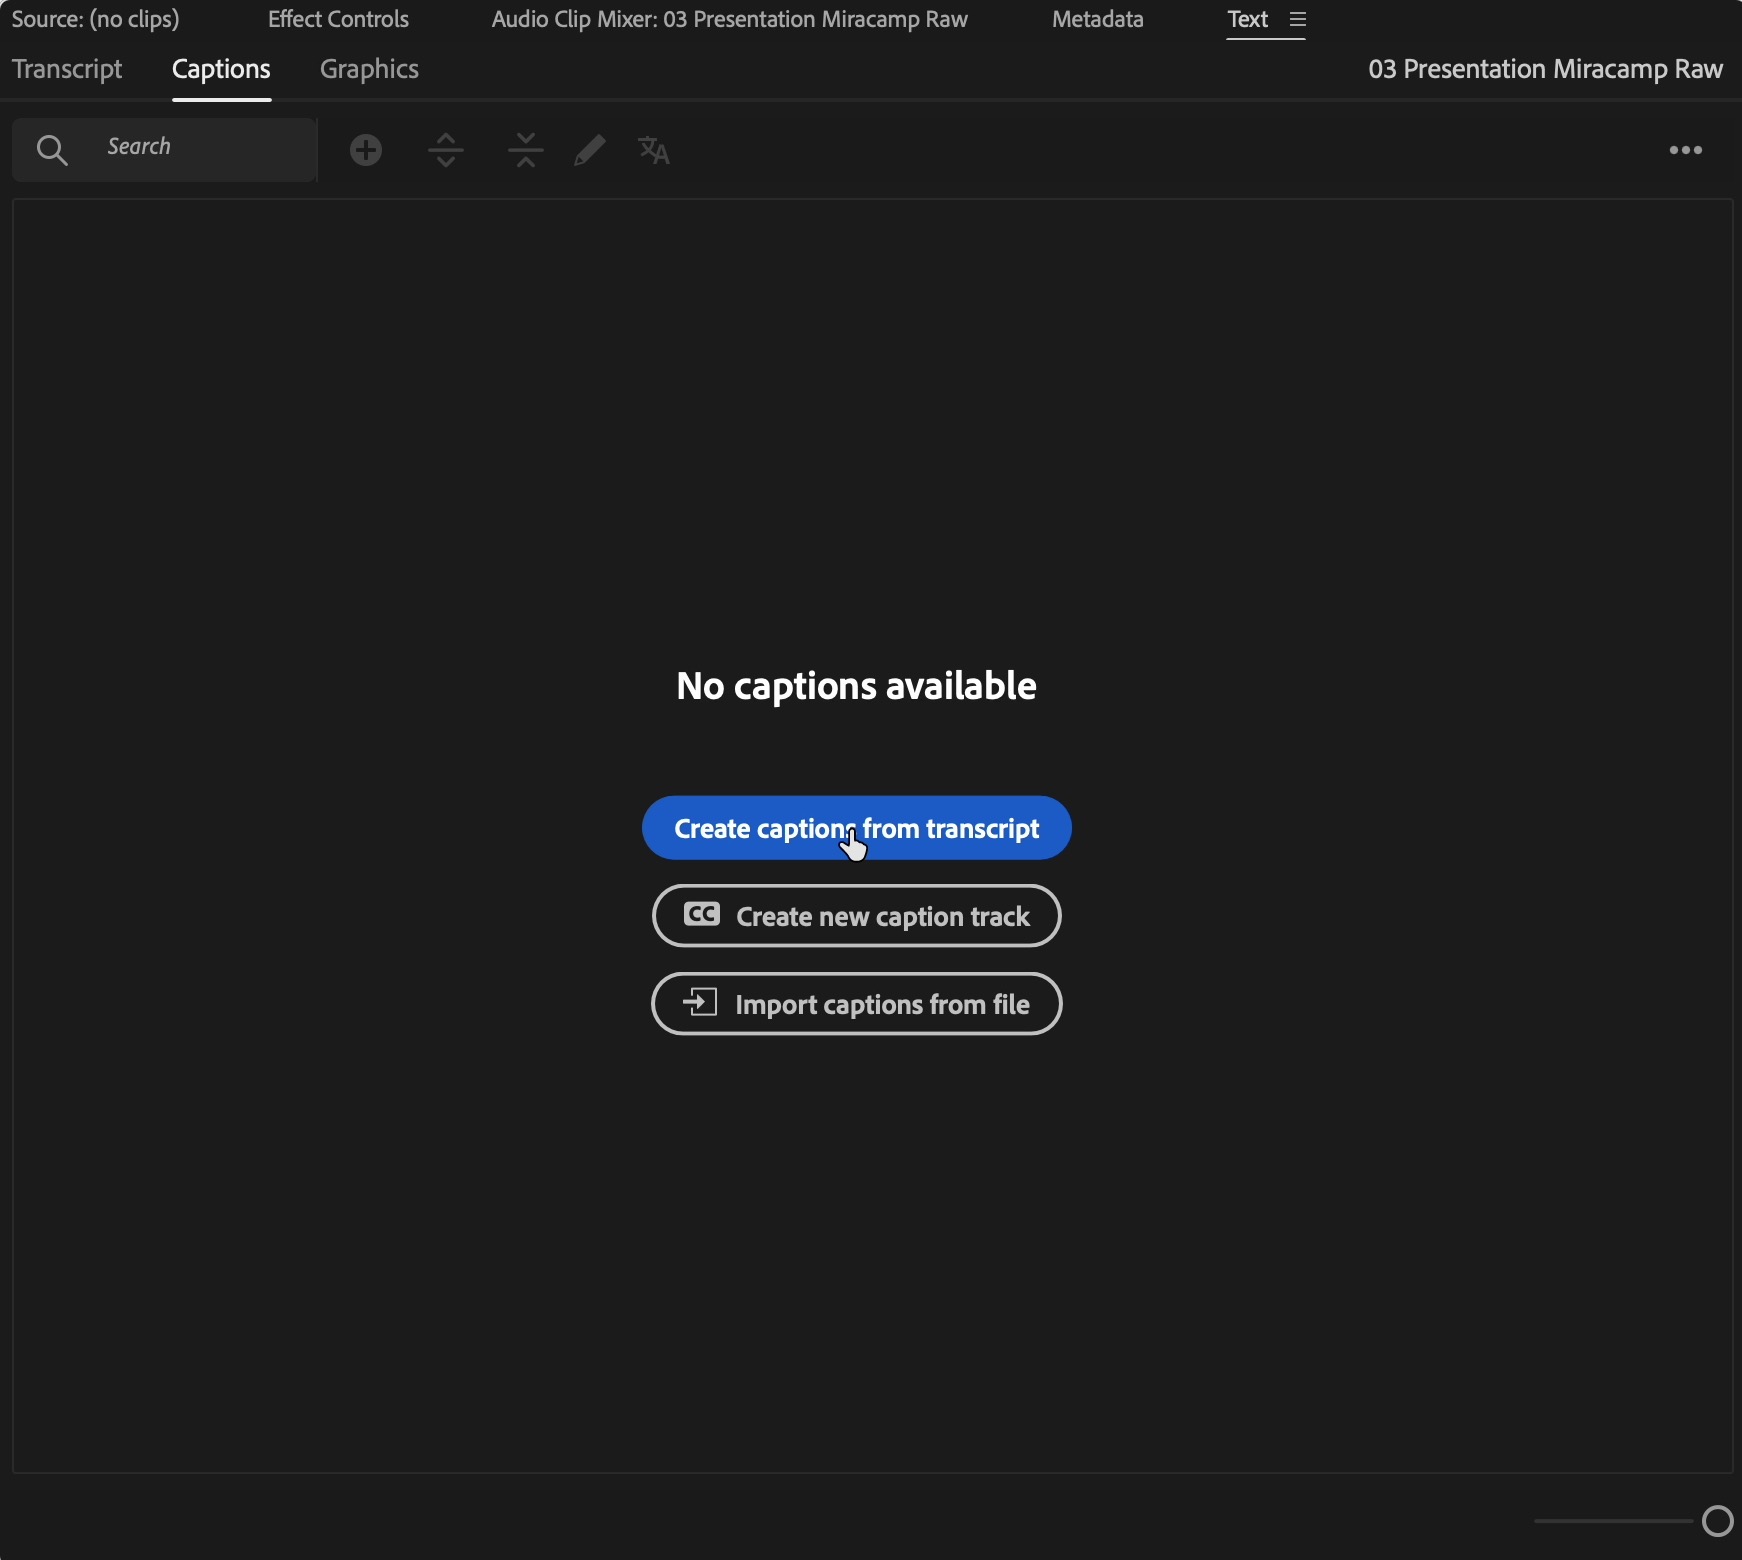This screenshot has width=1742, height=1560.
Task: Click into the Search input field
Action: click(165, 149)
